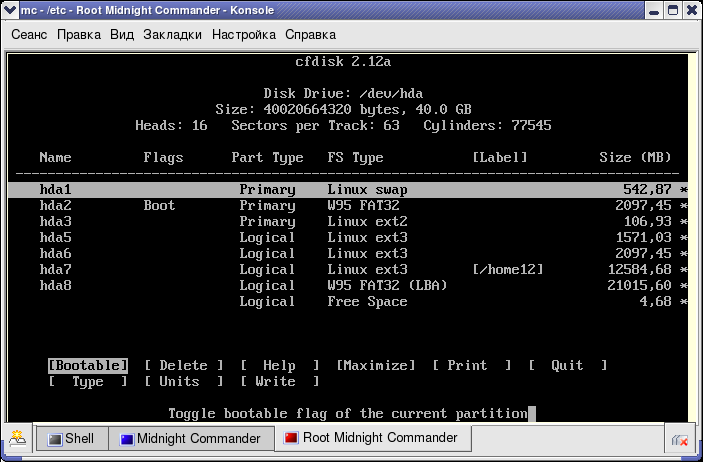Image resolution: width=703 pixels, height=462 pixels.
Task: Click the close session icon at bottom right
Action: click(680, 440)
